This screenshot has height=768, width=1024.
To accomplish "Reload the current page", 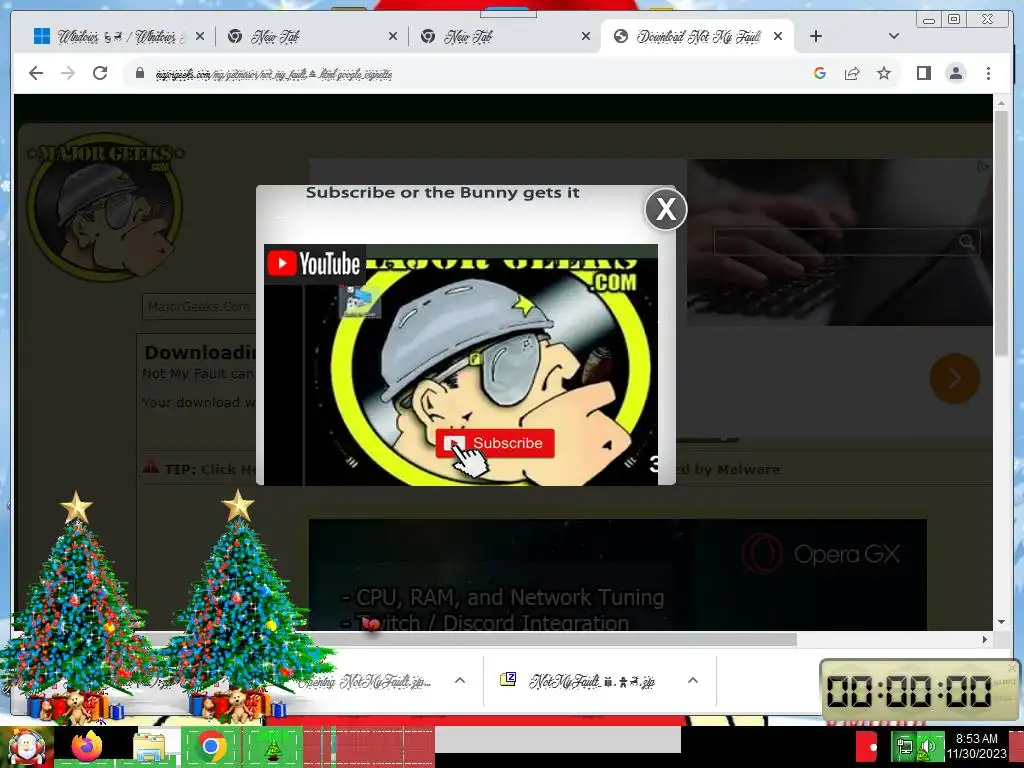I will coord(100,73).
